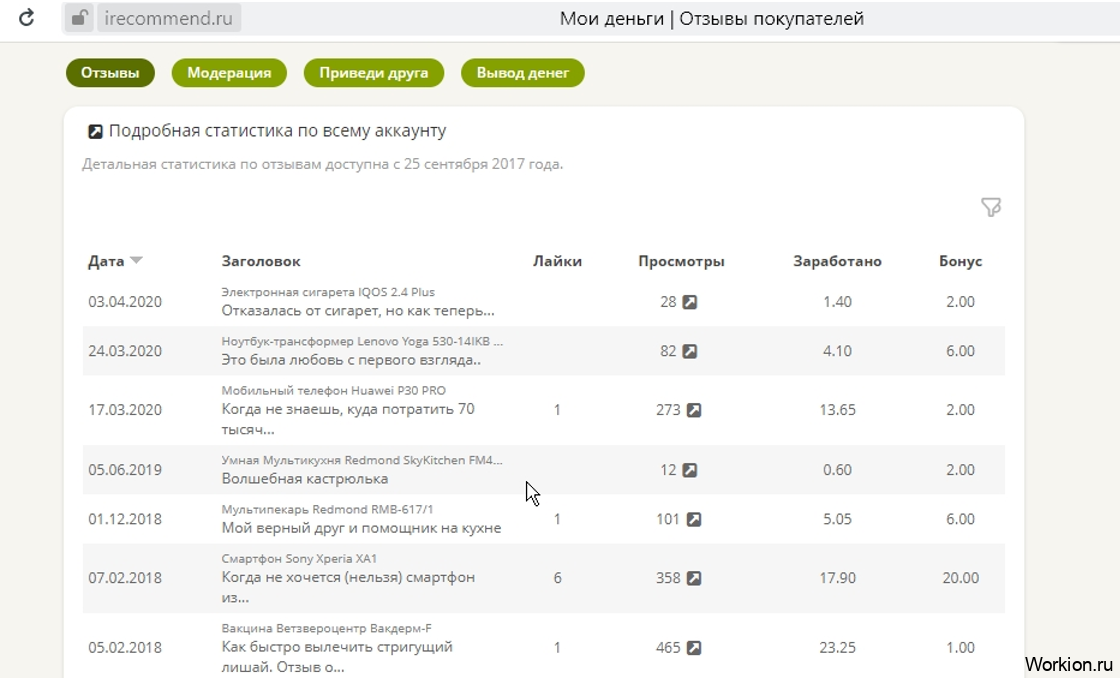Viewport: 1120px width, 678px height.
Task: Select the date 17.03.2020
Action: tap(125, 410)
